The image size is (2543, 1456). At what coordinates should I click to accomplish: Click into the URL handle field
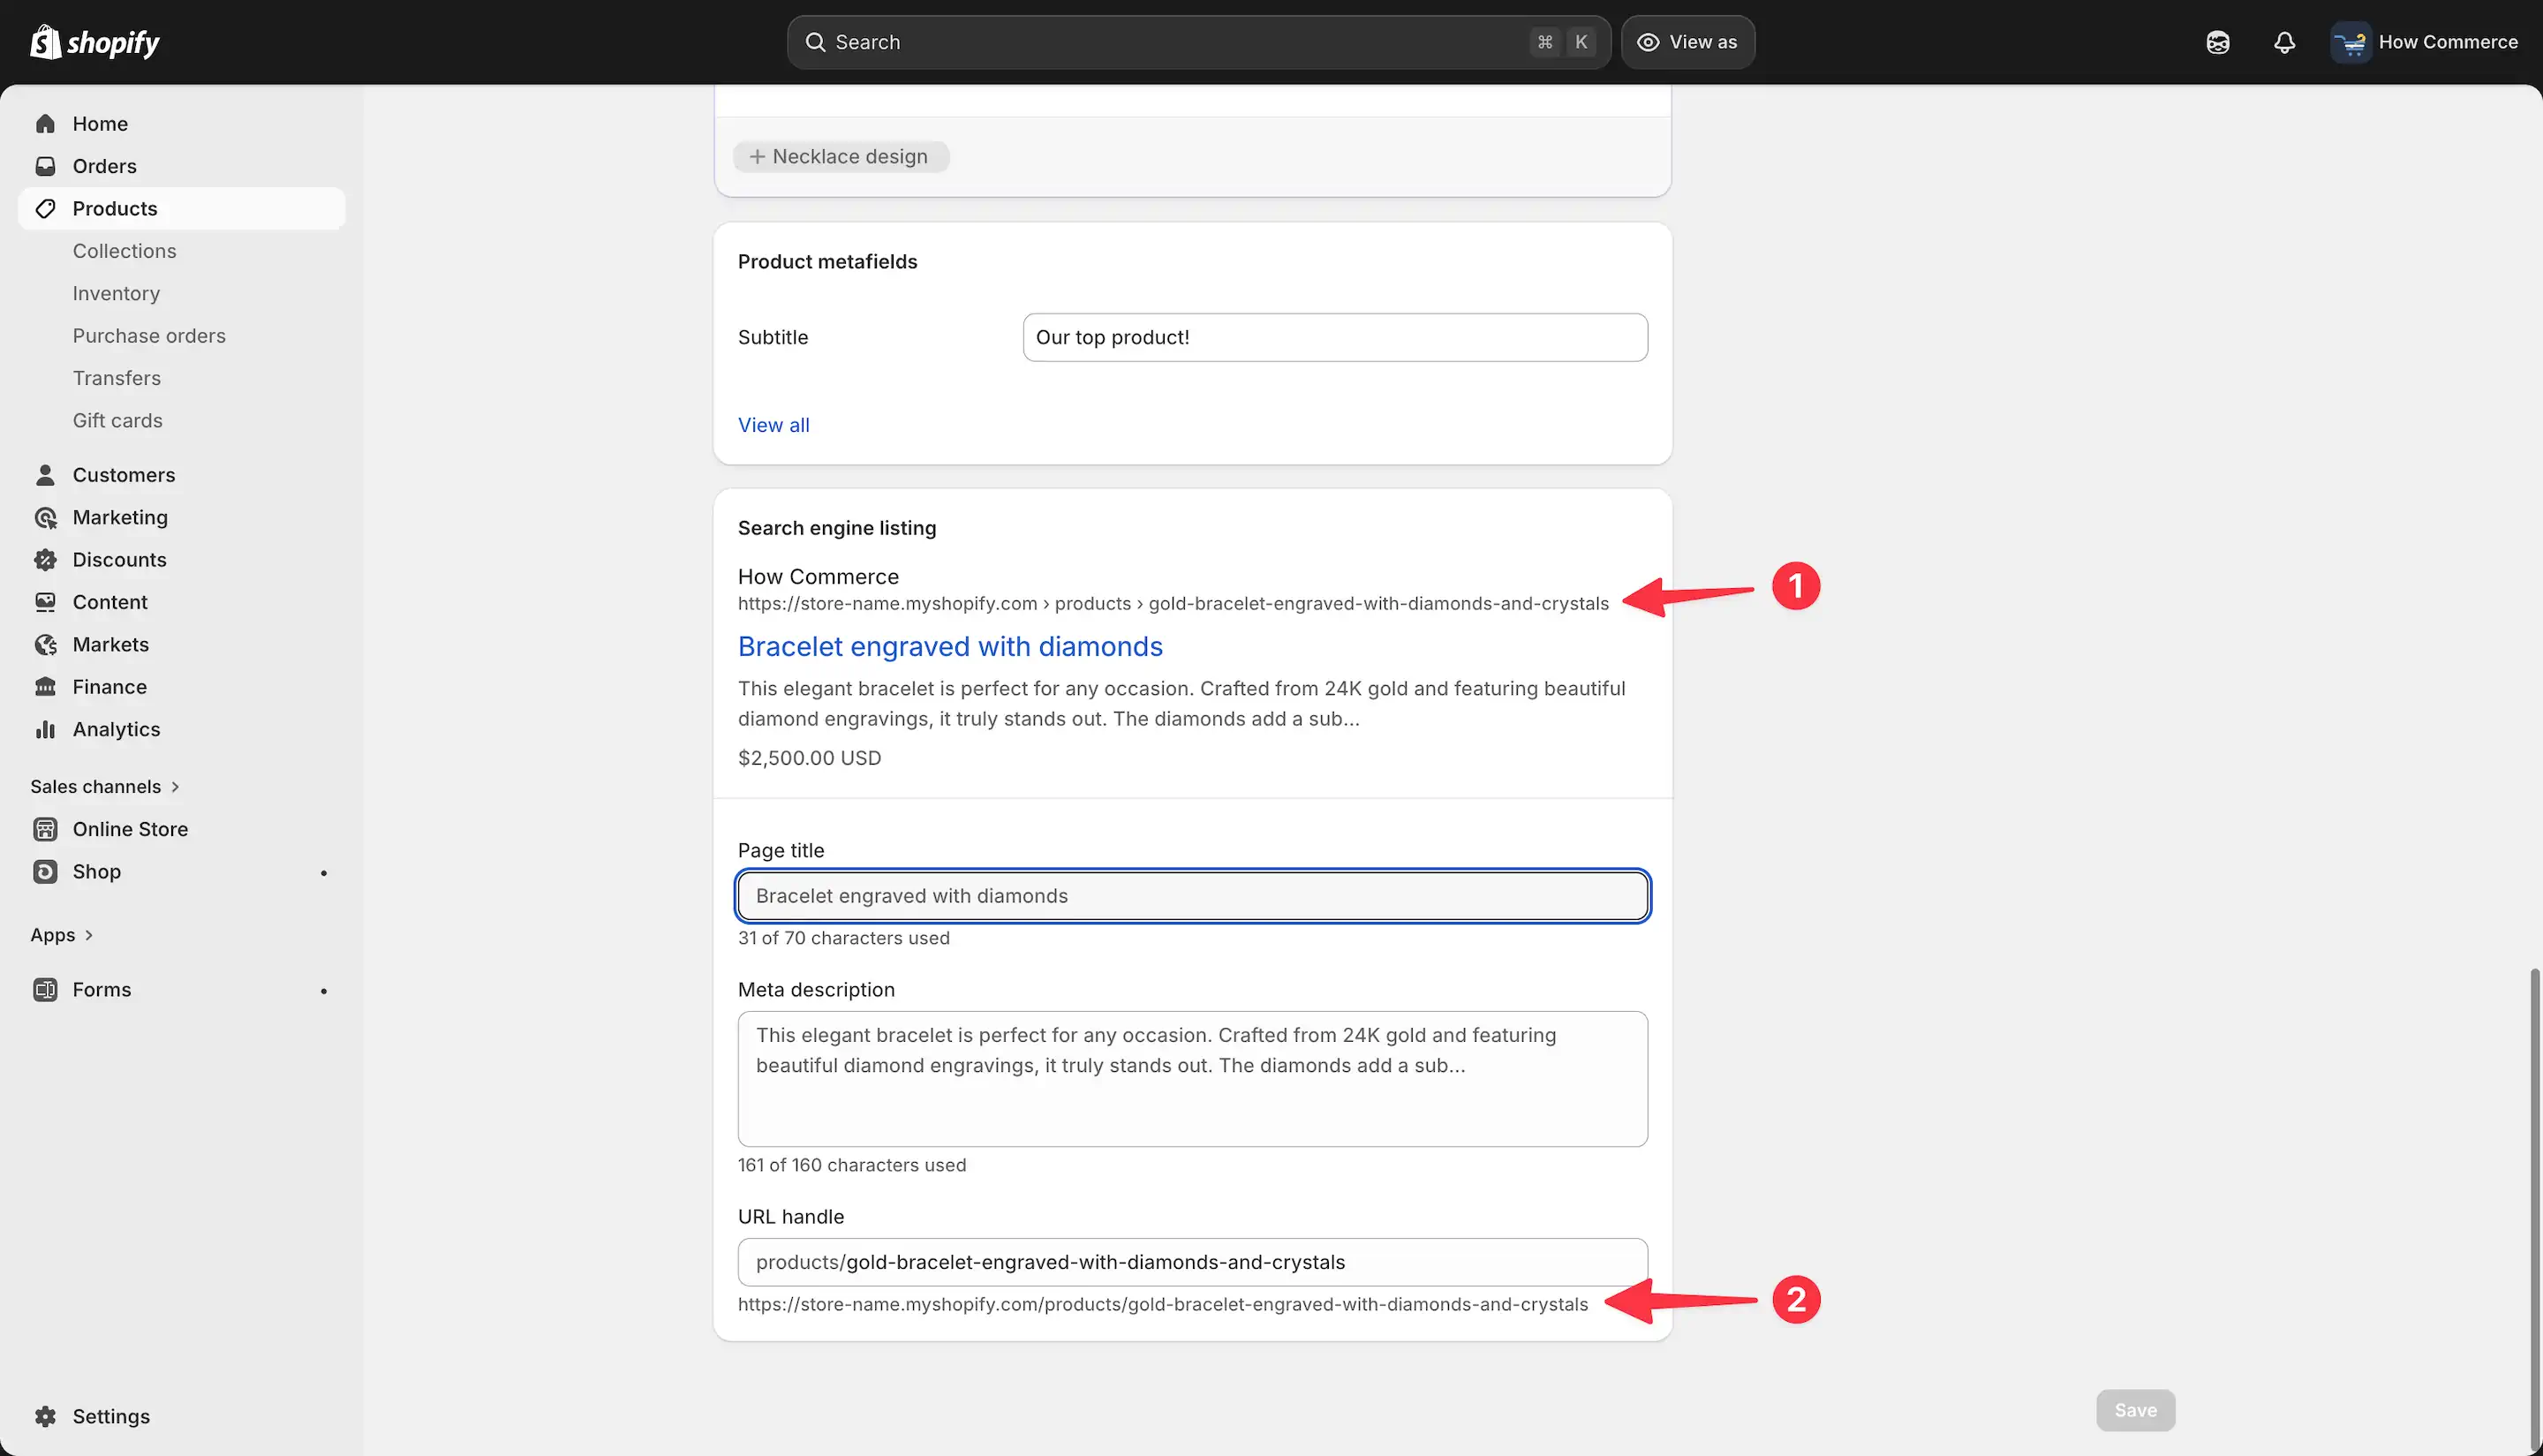1192,1262
